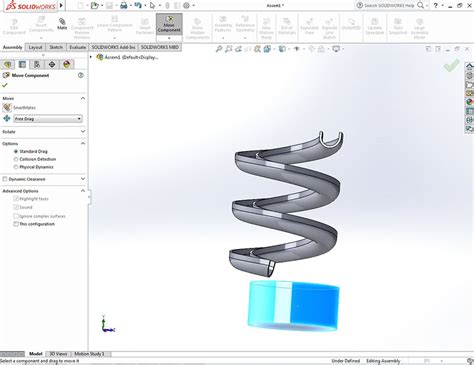Click the Open document icon in the title bar
This screenshot has height=365, width=474.
(95, 5)
